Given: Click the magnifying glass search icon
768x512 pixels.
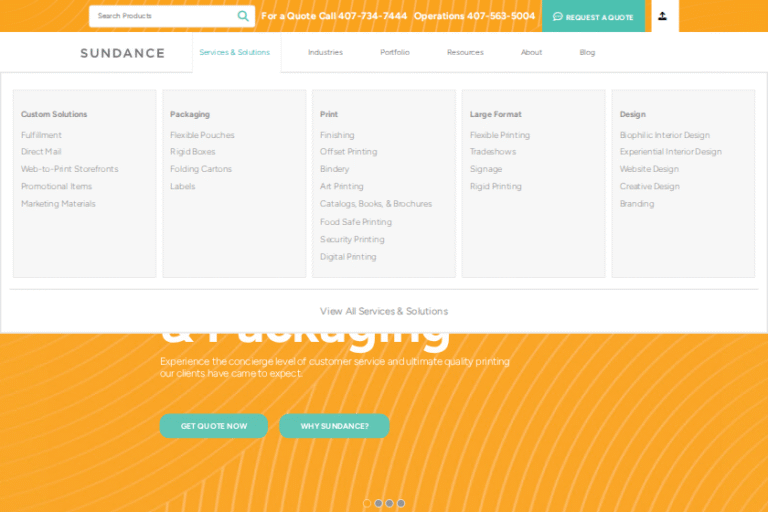Looking at the screenshot, I should click(243, 16).
